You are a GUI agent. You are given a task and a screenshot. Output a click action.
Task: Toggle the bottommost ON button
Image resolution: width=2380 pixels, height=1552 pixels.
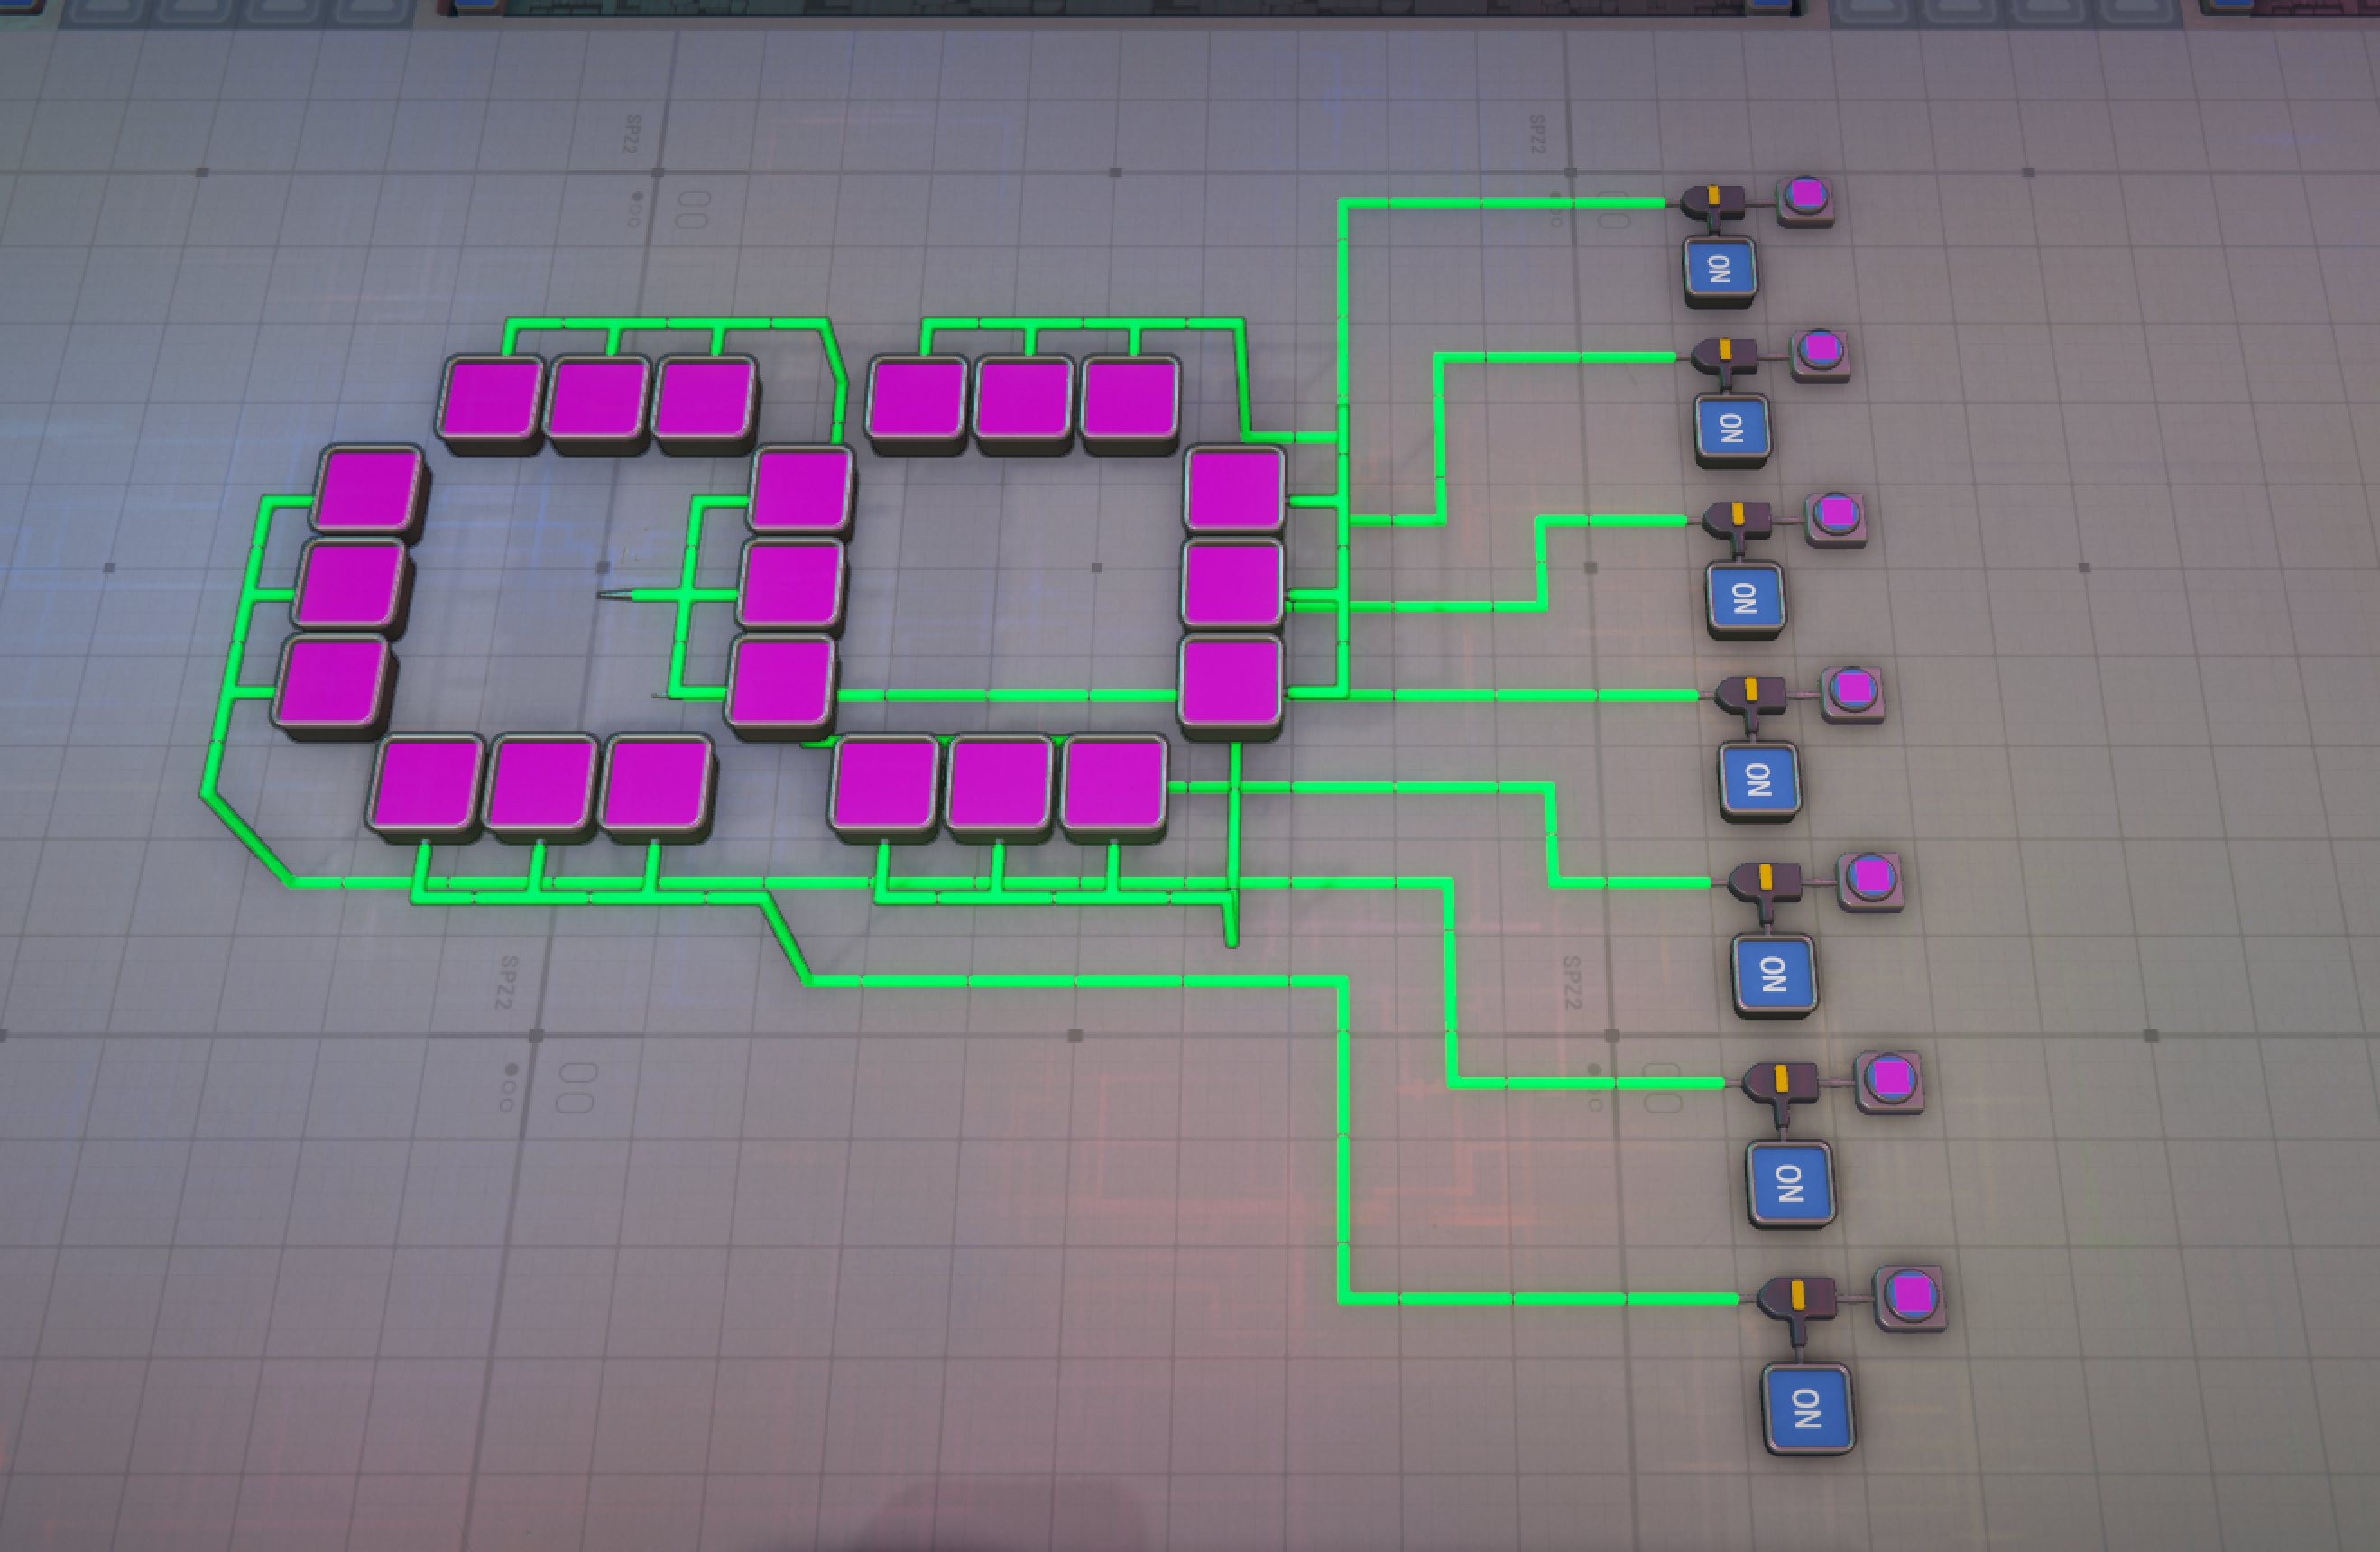(x=1807, y=1408)
